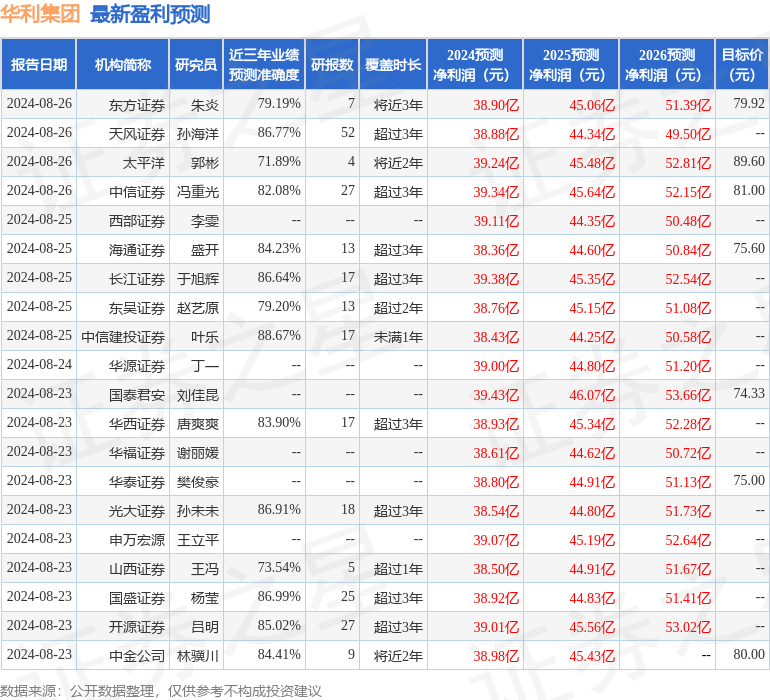Select 天风证券 institution cell
Viewport: 770px width, 700px height.
(137, 134)
